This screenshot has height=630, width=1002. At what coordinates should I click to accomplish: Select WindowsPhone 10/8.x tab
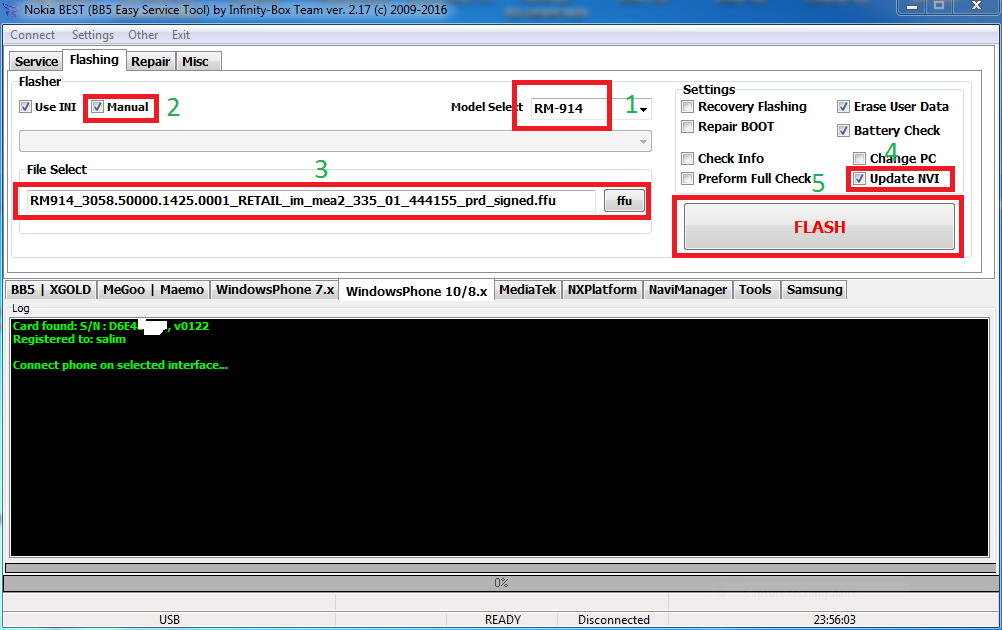coord(417,291)
